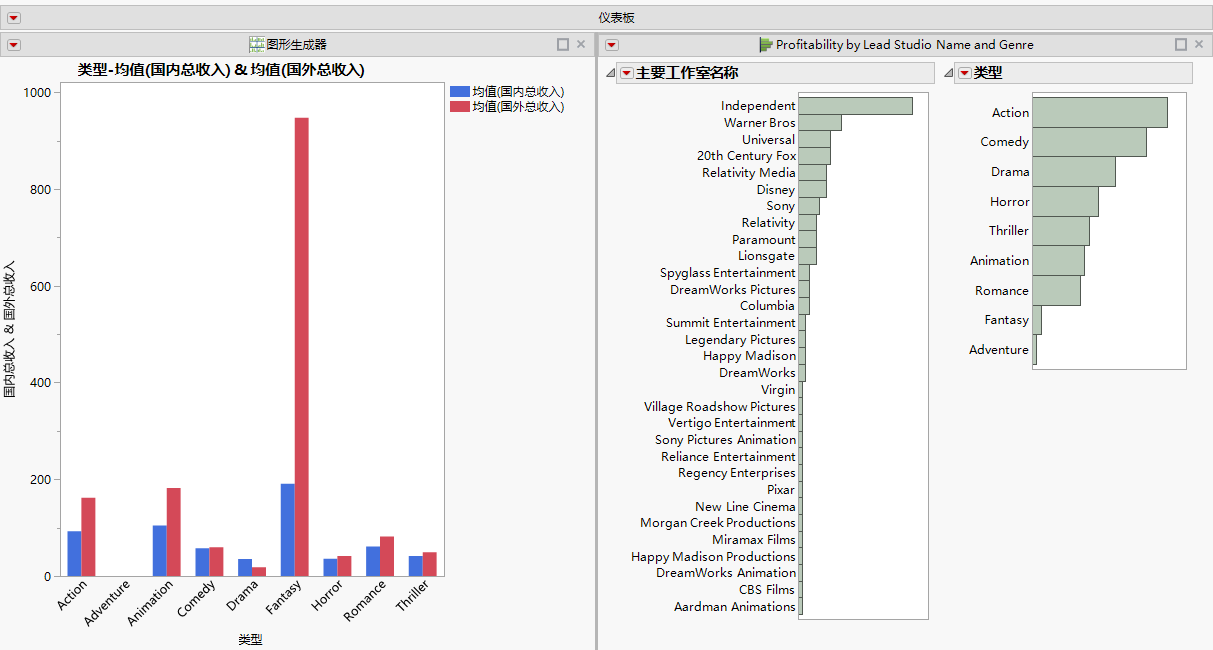Click the Miramax Films label
1213x650 pixels.
click(x=754, y=540)
